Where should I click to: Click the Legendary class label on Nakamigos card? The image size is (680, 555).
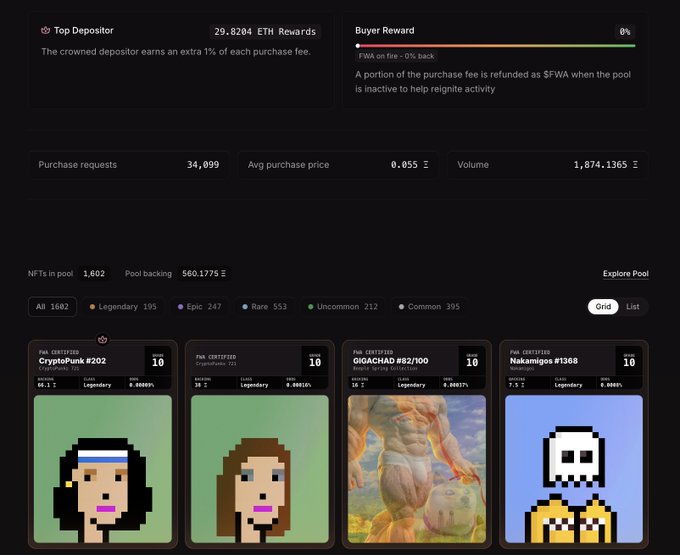(x=568, y=385)
